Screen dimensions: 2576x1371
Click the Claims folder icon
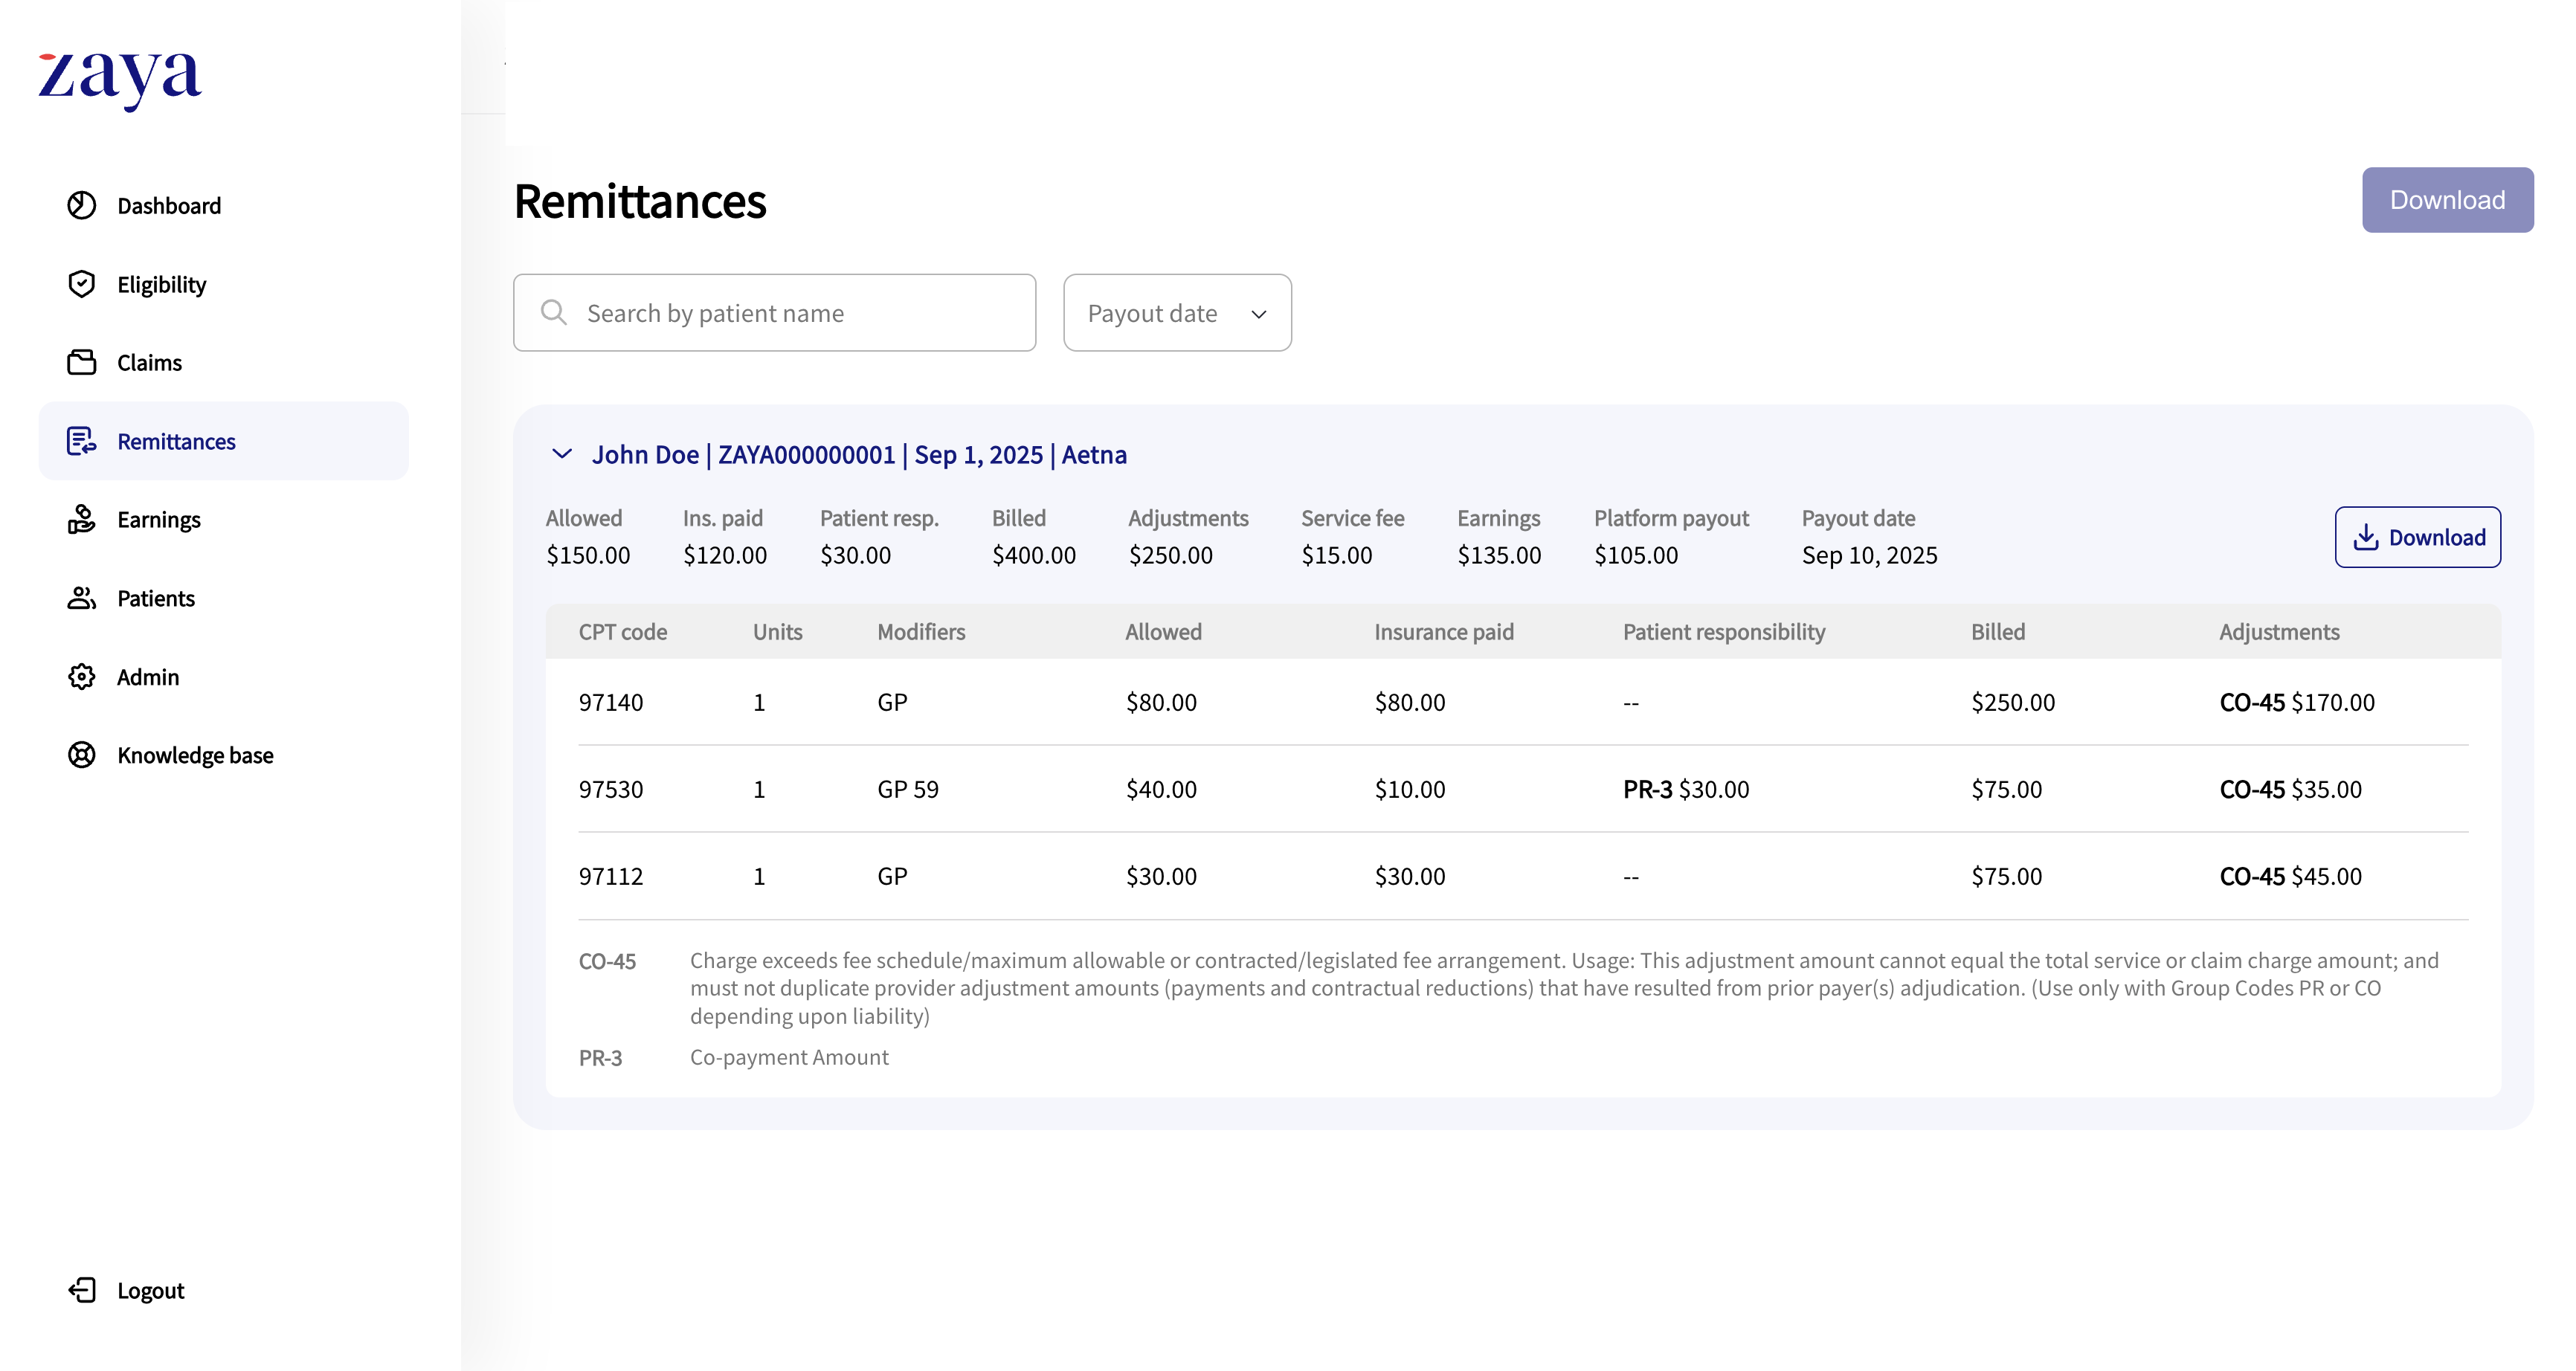pos(81,362)
